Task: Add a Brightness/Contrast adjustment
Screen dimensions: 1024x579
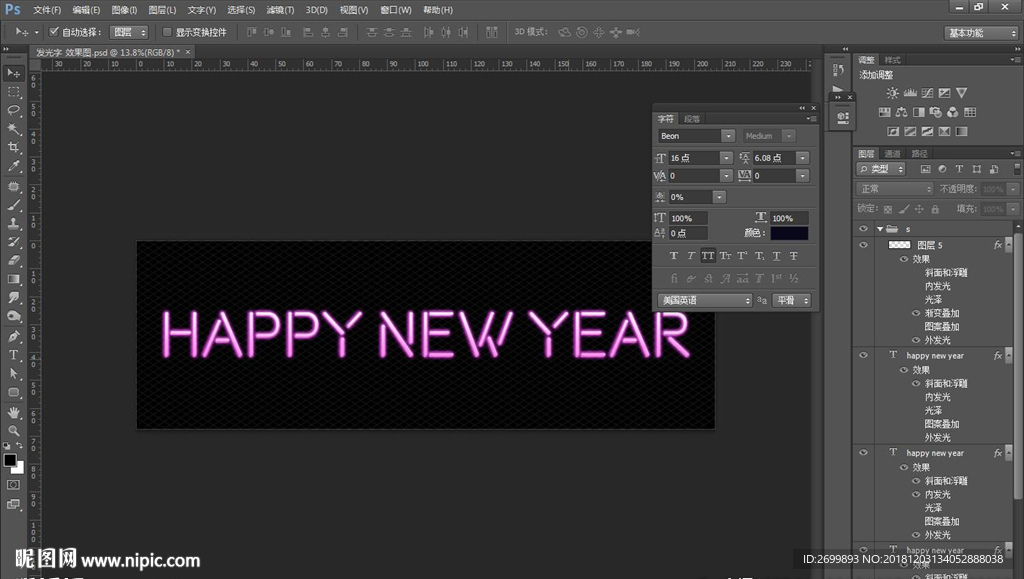Action: (x=892, y=93)
